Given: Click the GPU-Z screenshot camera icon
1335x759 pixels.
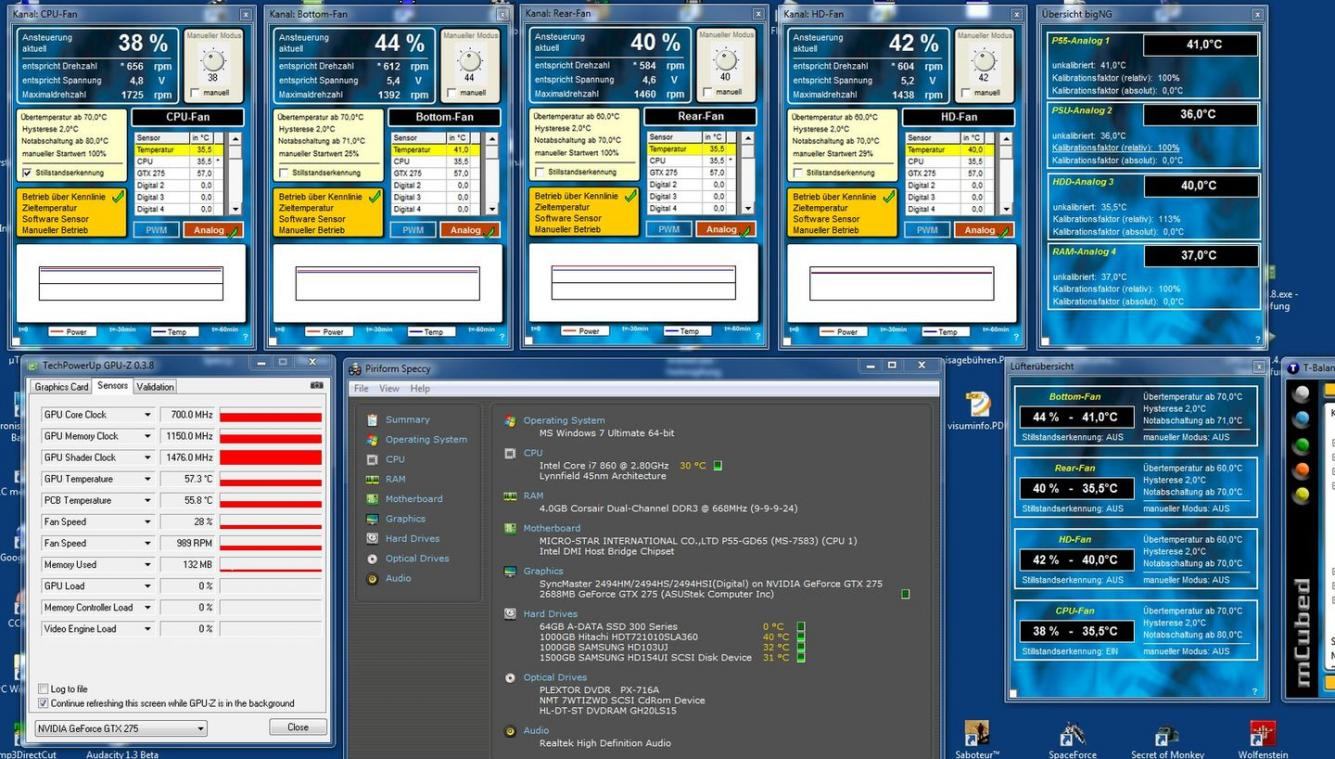Looking at the screenshot, I should pyautogui.click(x=317, y=386).
